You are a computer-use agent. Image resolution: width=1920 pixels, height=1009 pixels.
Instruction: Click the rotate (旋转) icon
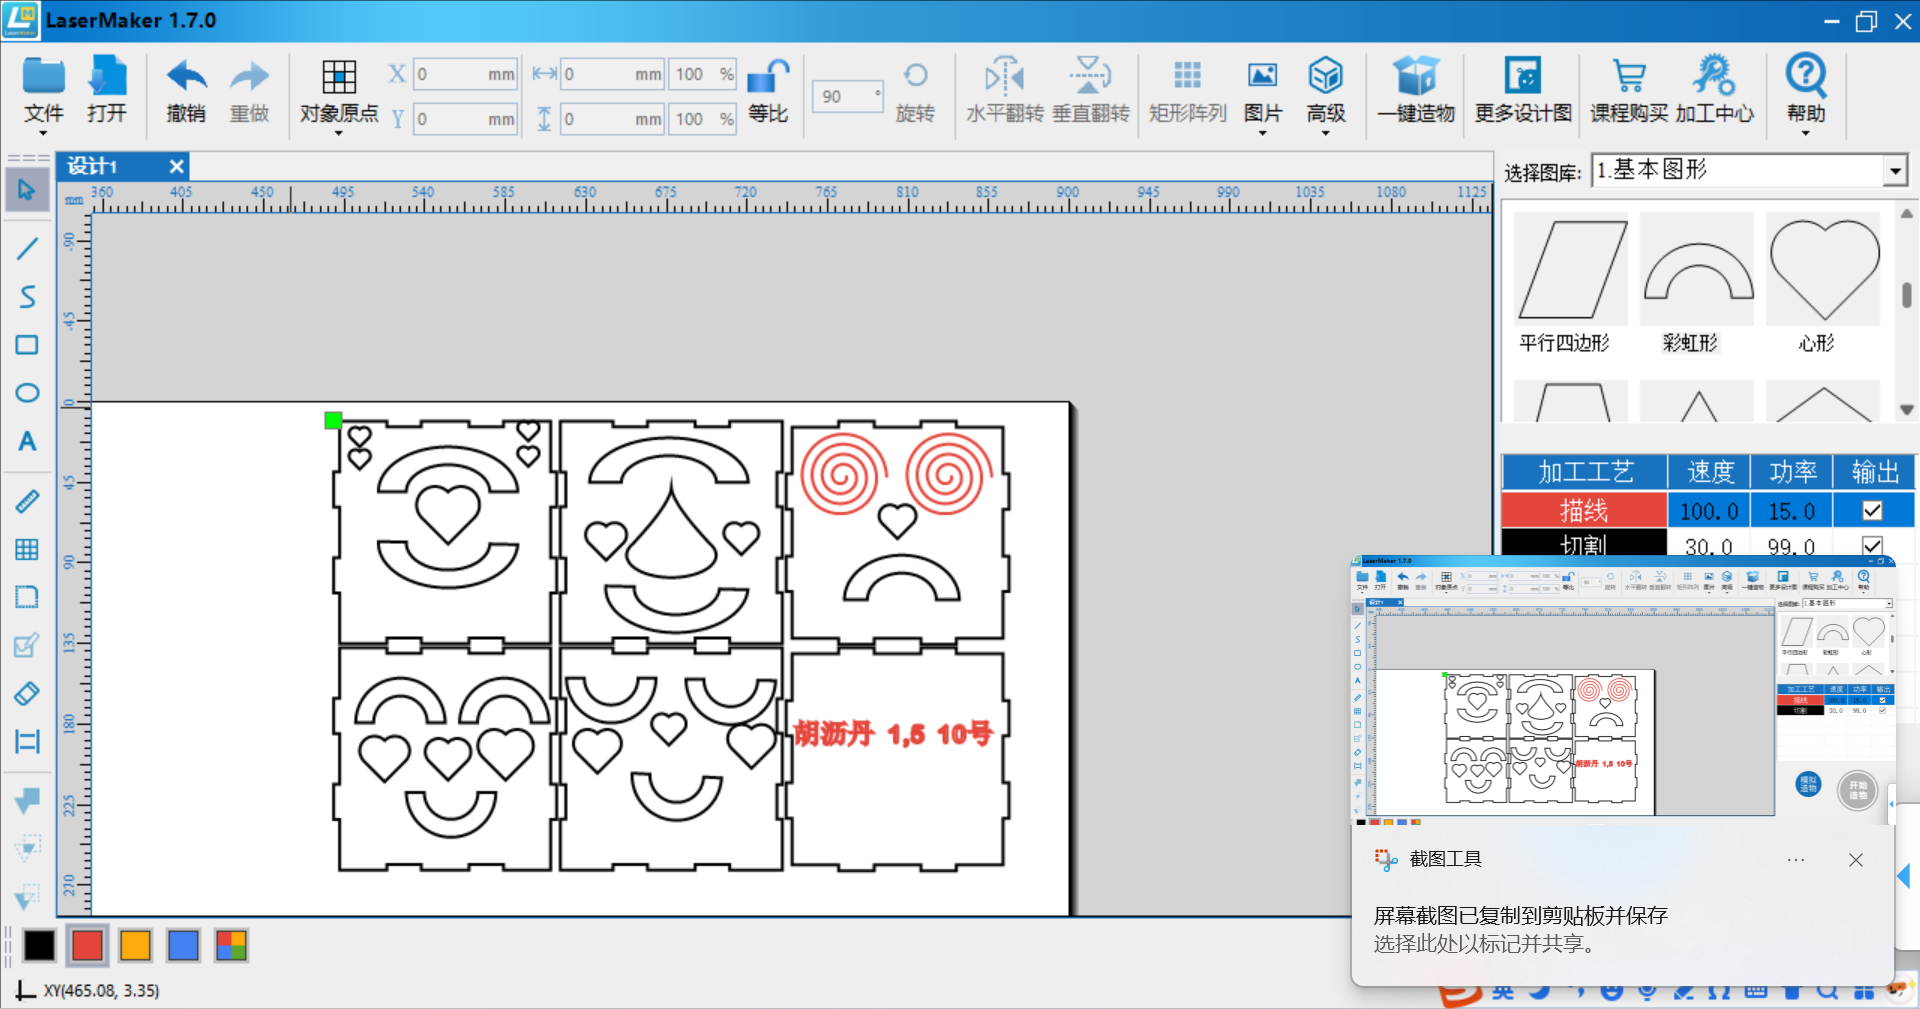(915, 77)
